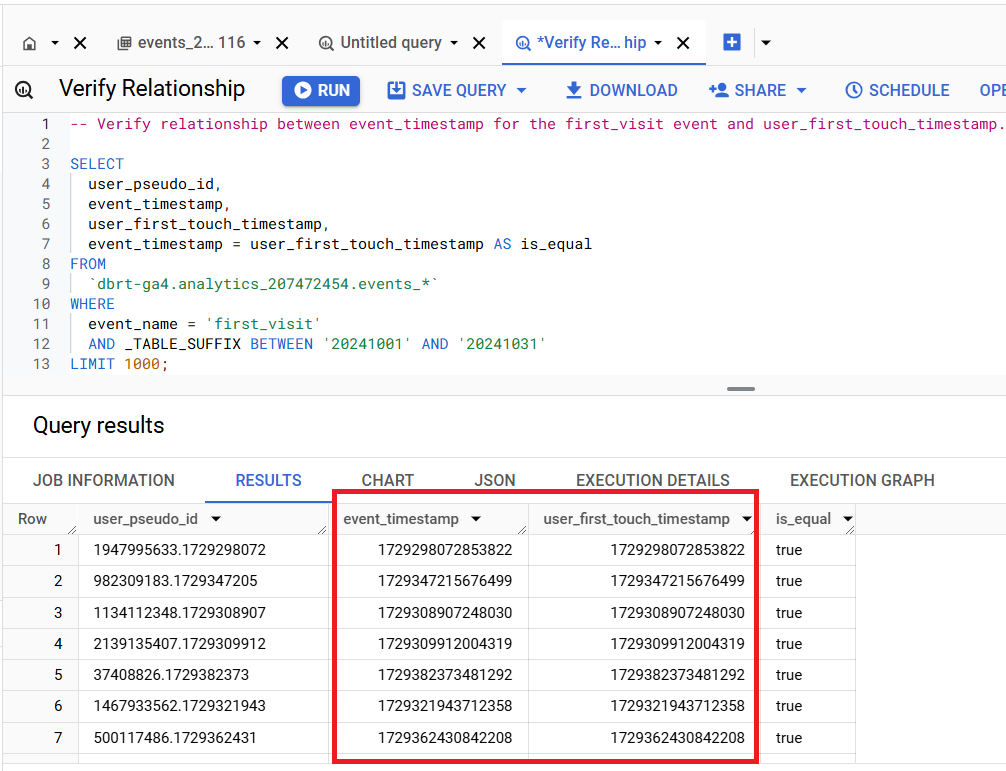
Task: Click the SCHEDULE option in the toolbar
Action: click(897, 89)
